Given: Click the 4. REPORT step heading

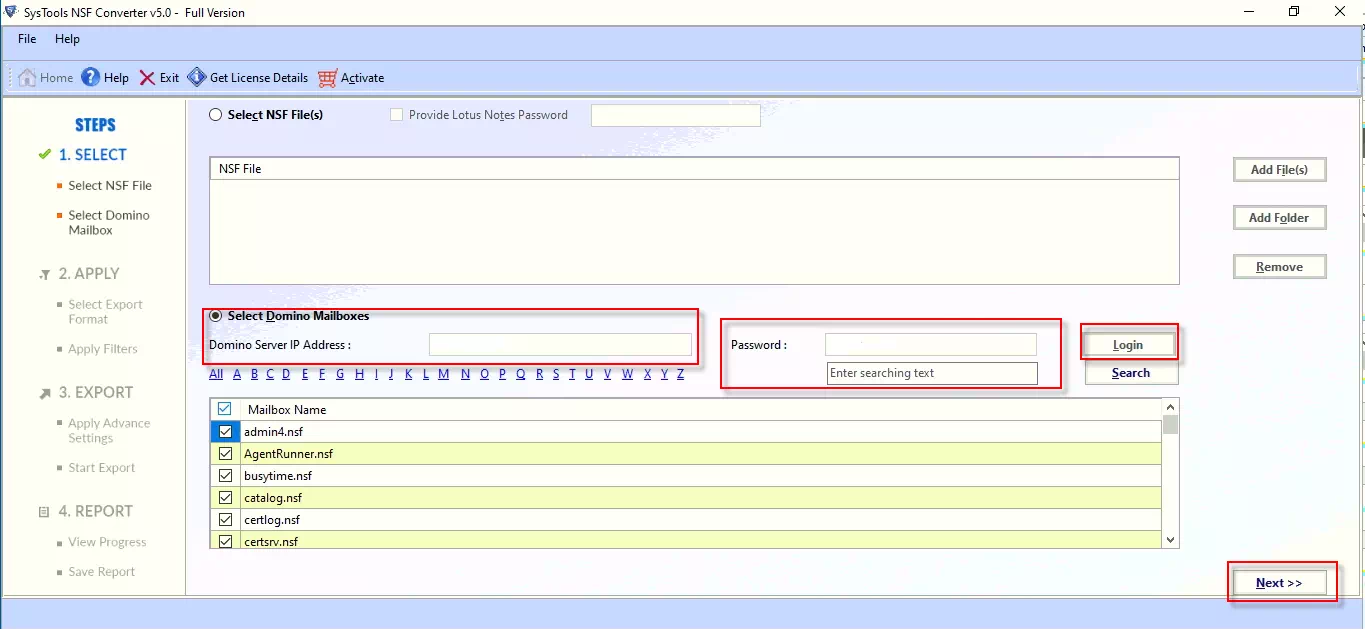Looking at the screenshot, I should click(95, 512).
